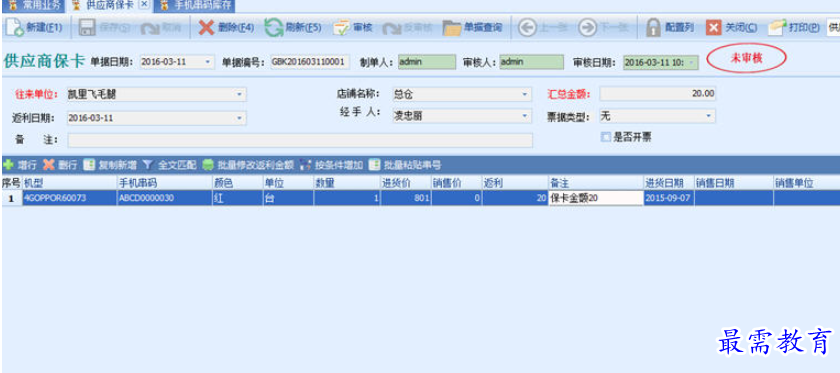Image resolution: width=840 pixels, height=373 pixels.
Task: Click the 保卡金额20 remark cell
Action: (x=596, y=198)
